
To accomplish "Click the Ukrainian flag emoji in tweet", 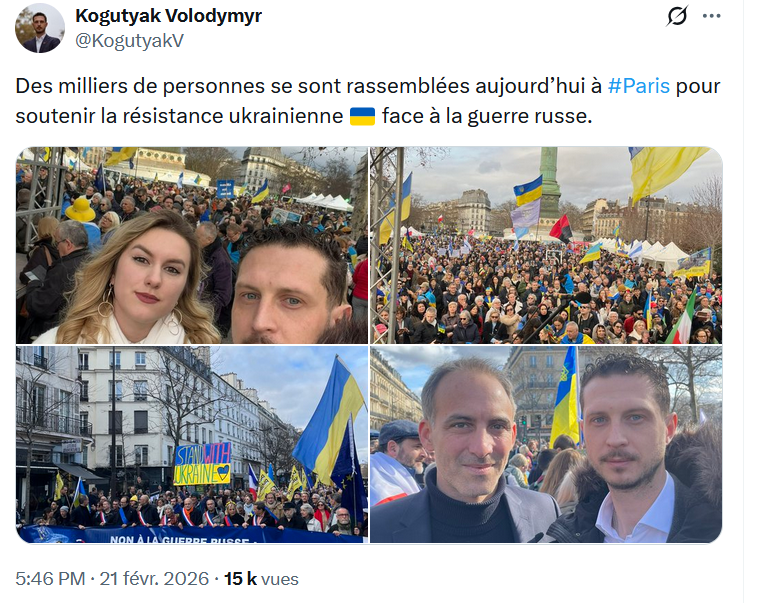I will coord(362,116).
